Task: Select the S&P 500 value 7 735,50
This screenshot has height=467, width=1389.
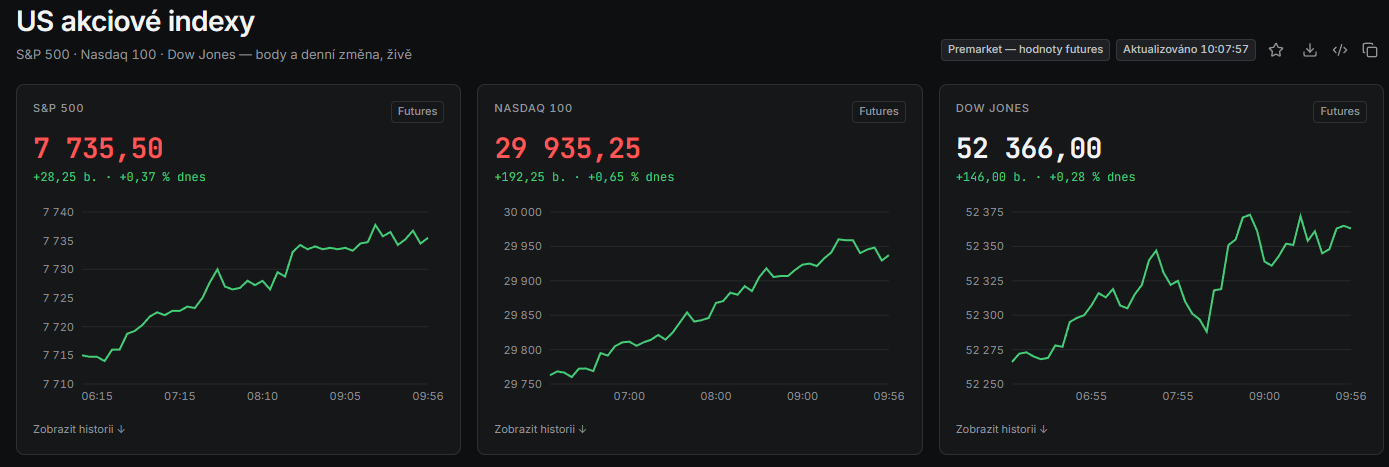Action: [98, 149]
